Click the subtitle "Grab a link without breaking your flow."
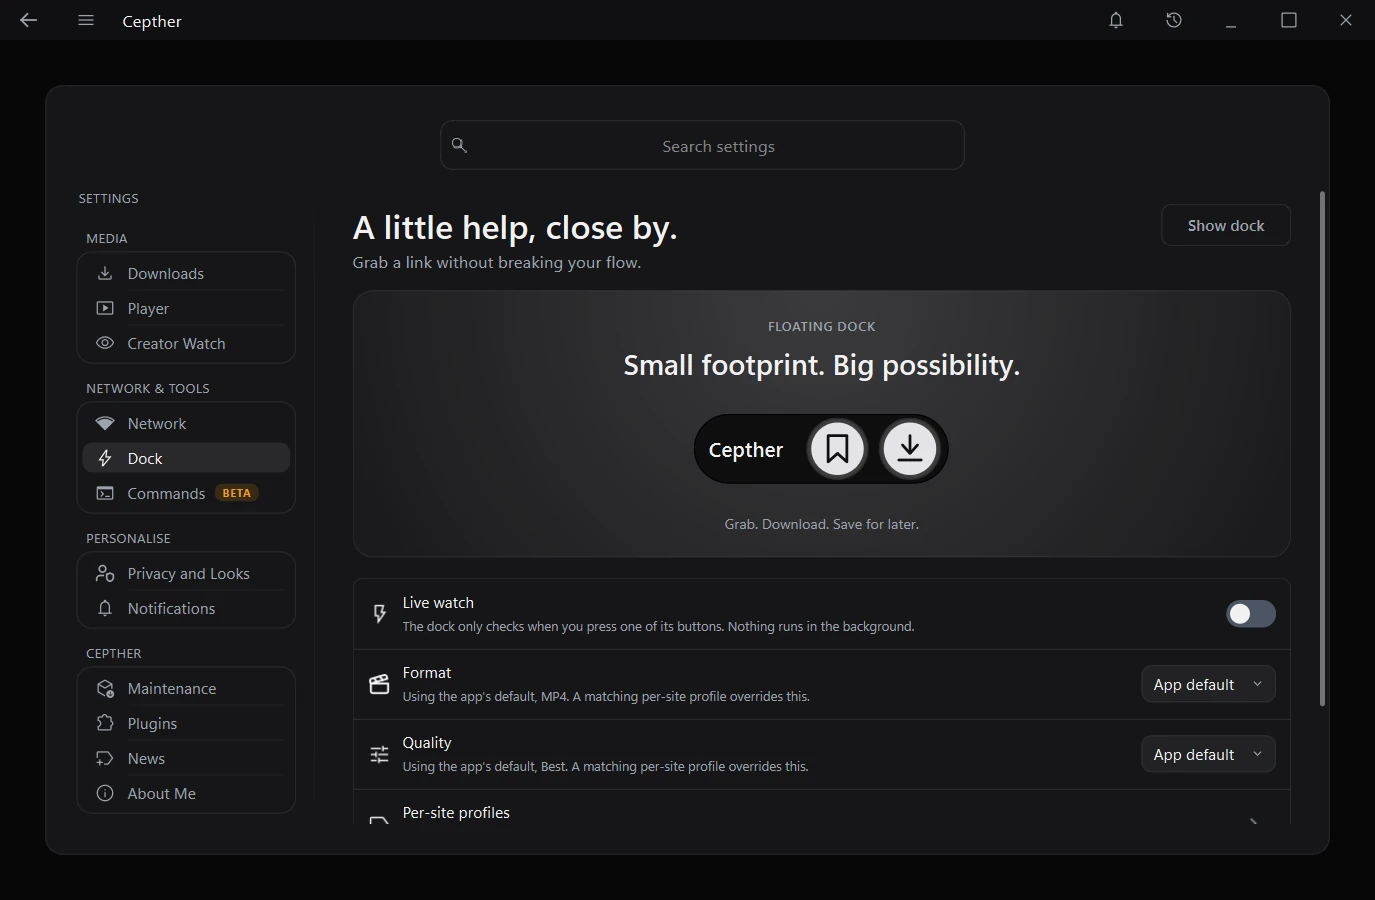 point(497,262)
